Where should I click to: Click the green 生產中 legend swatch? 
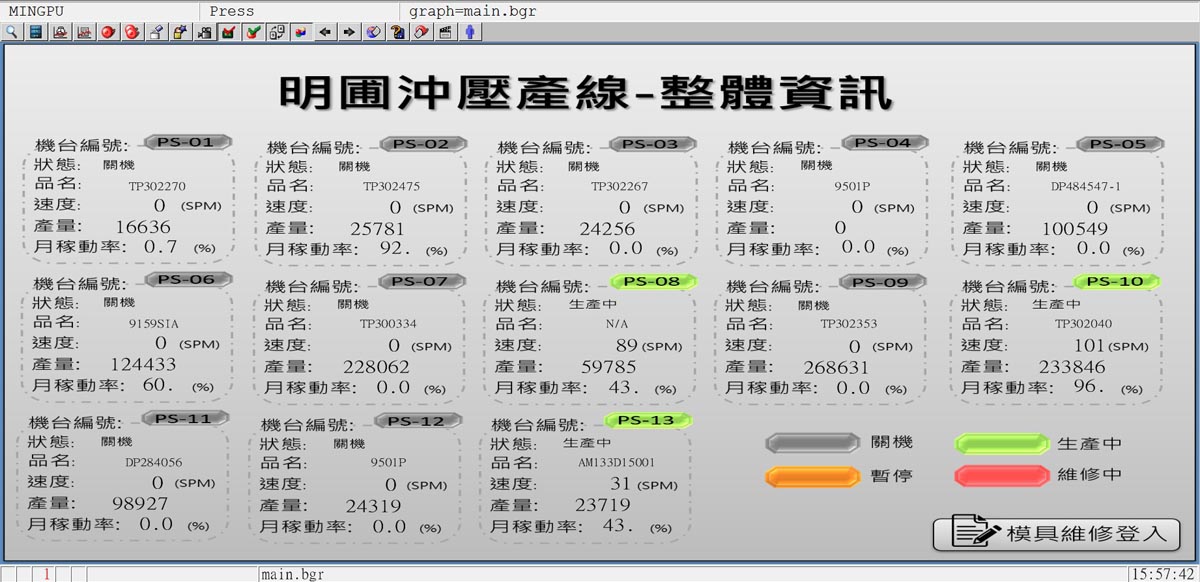(1002, 443)
